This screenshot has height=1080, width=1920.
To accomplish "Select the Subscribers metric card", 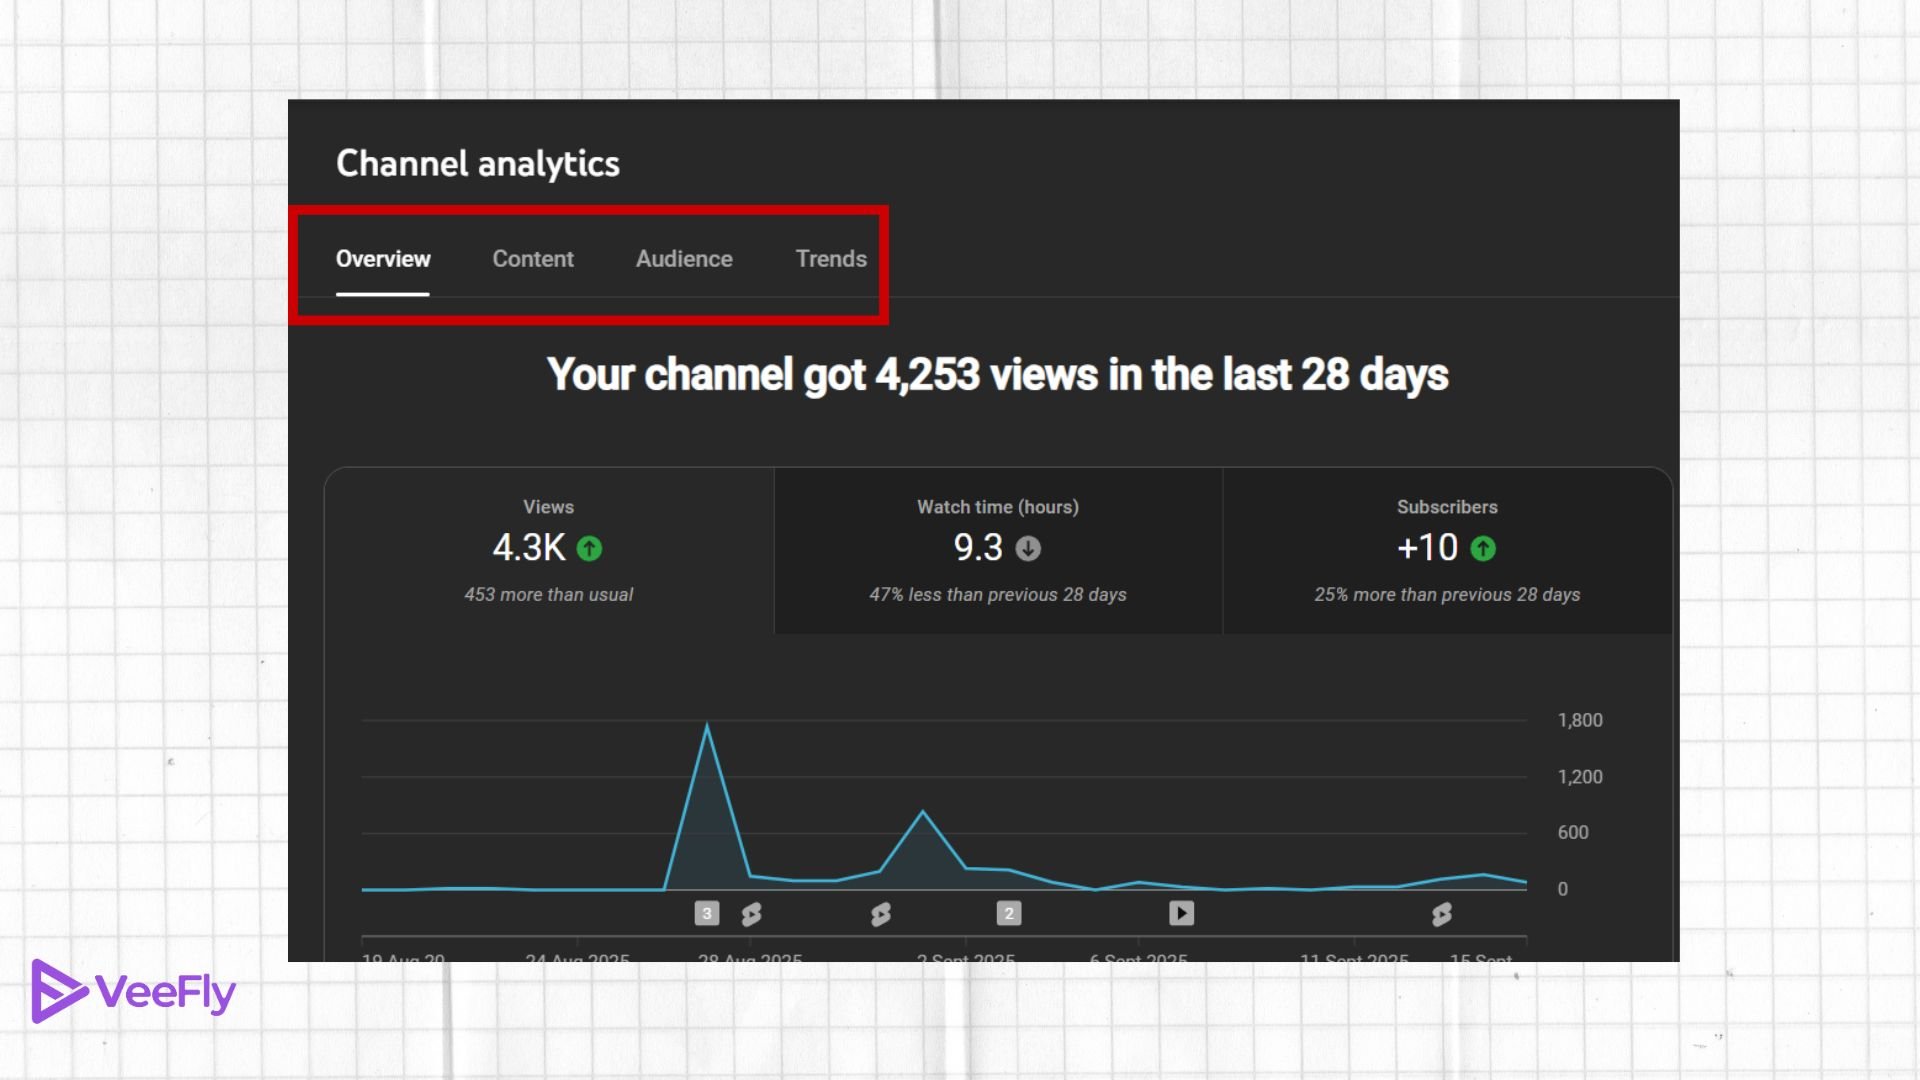I will [1446, 549].
